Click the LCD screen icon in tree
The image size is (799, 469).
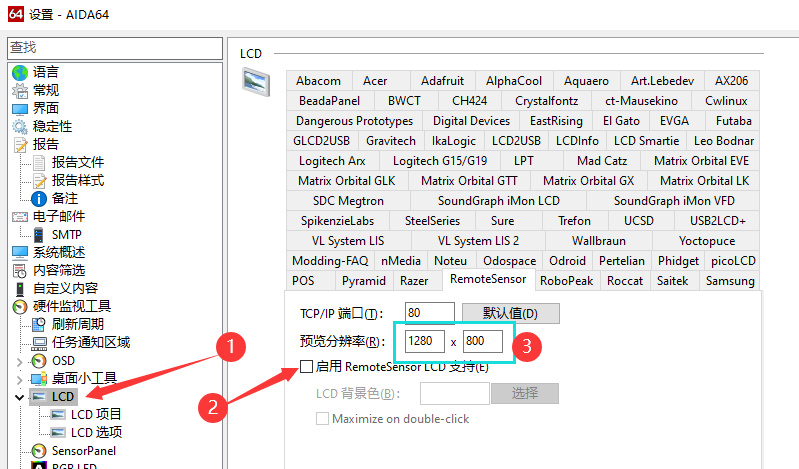pyautogui.click(x=39, y=397)
